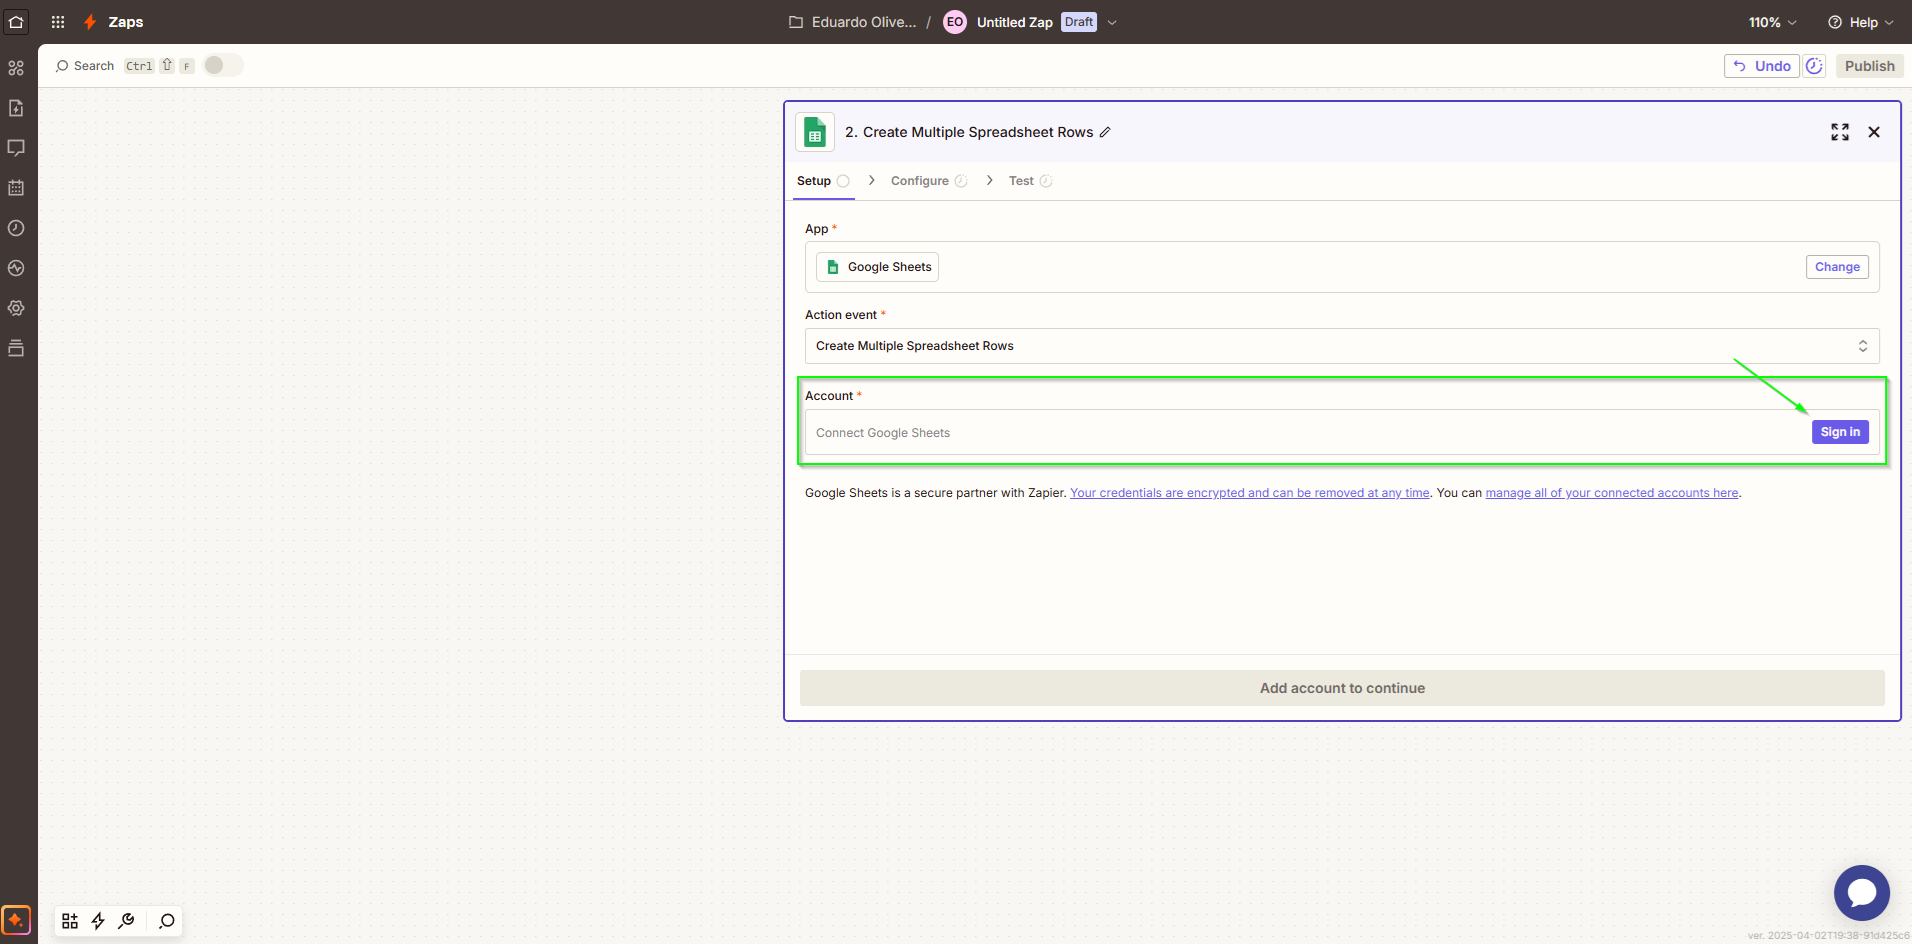
Task: Click the add-step grid icon in bottom toolbar
Action: [70, 921]
